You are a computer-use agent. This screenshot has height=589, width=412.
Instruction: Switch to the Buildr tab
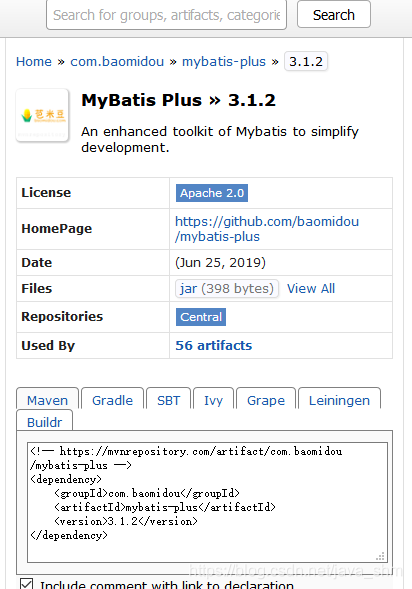pyautogui.click(x=45, y=422)
